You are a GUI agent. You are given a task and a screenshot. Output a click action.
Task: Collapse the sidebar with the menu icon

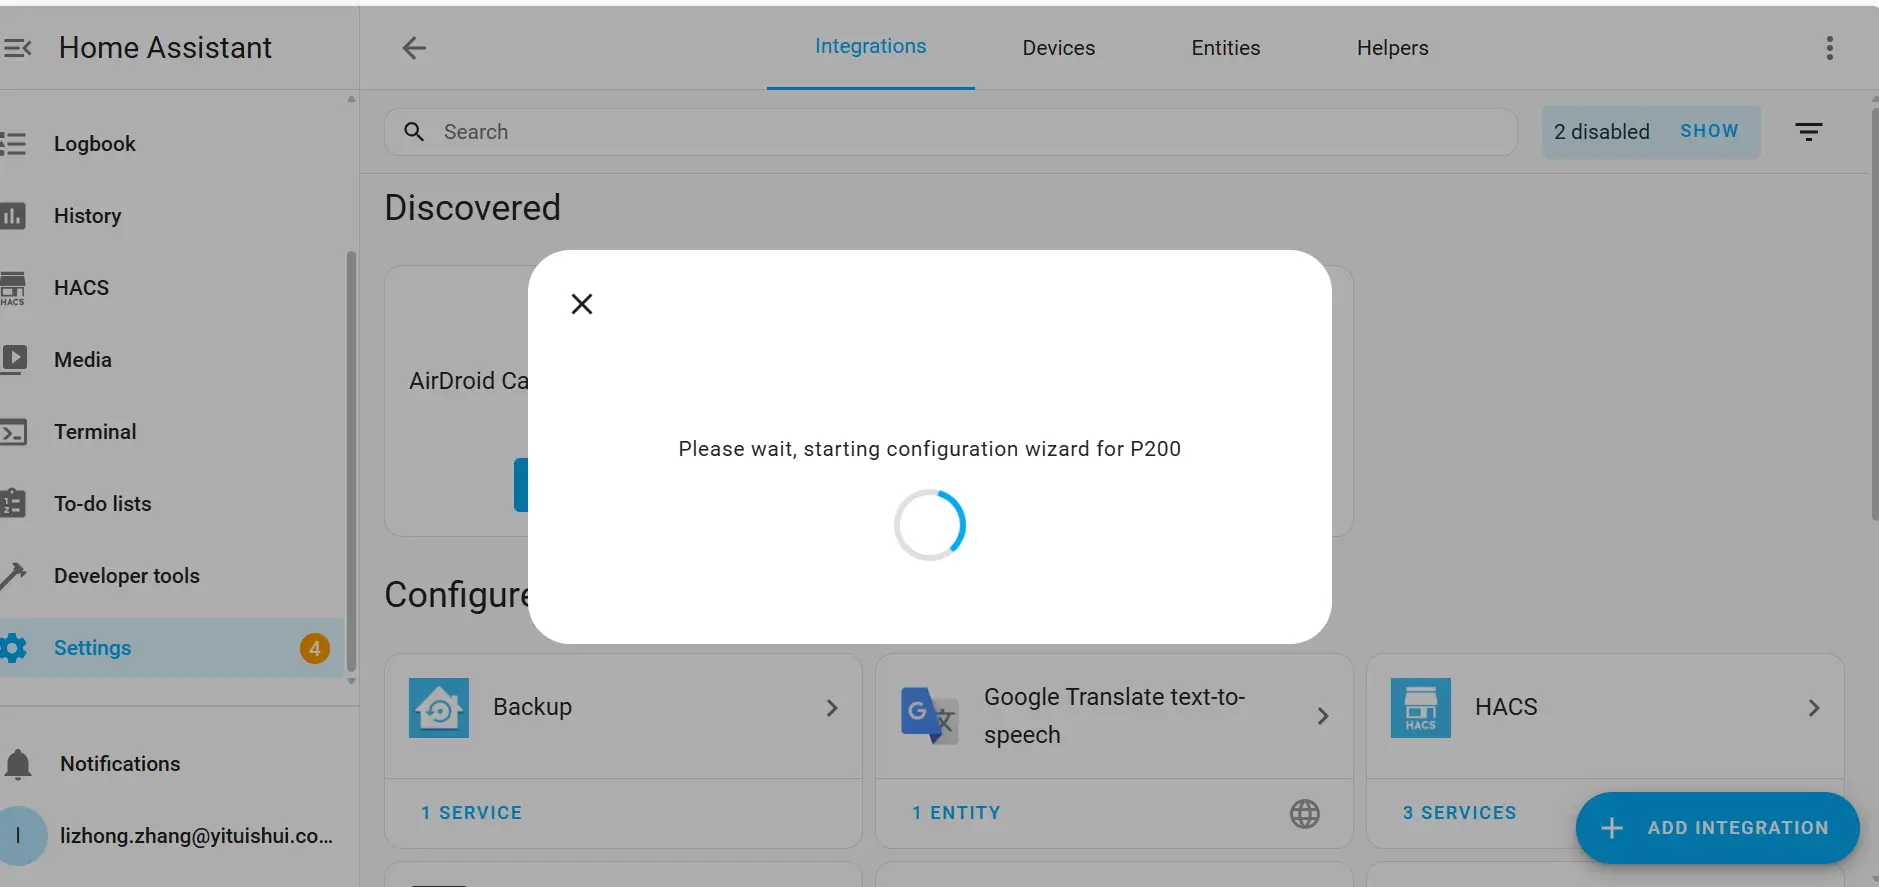click(x=17, y=48)
